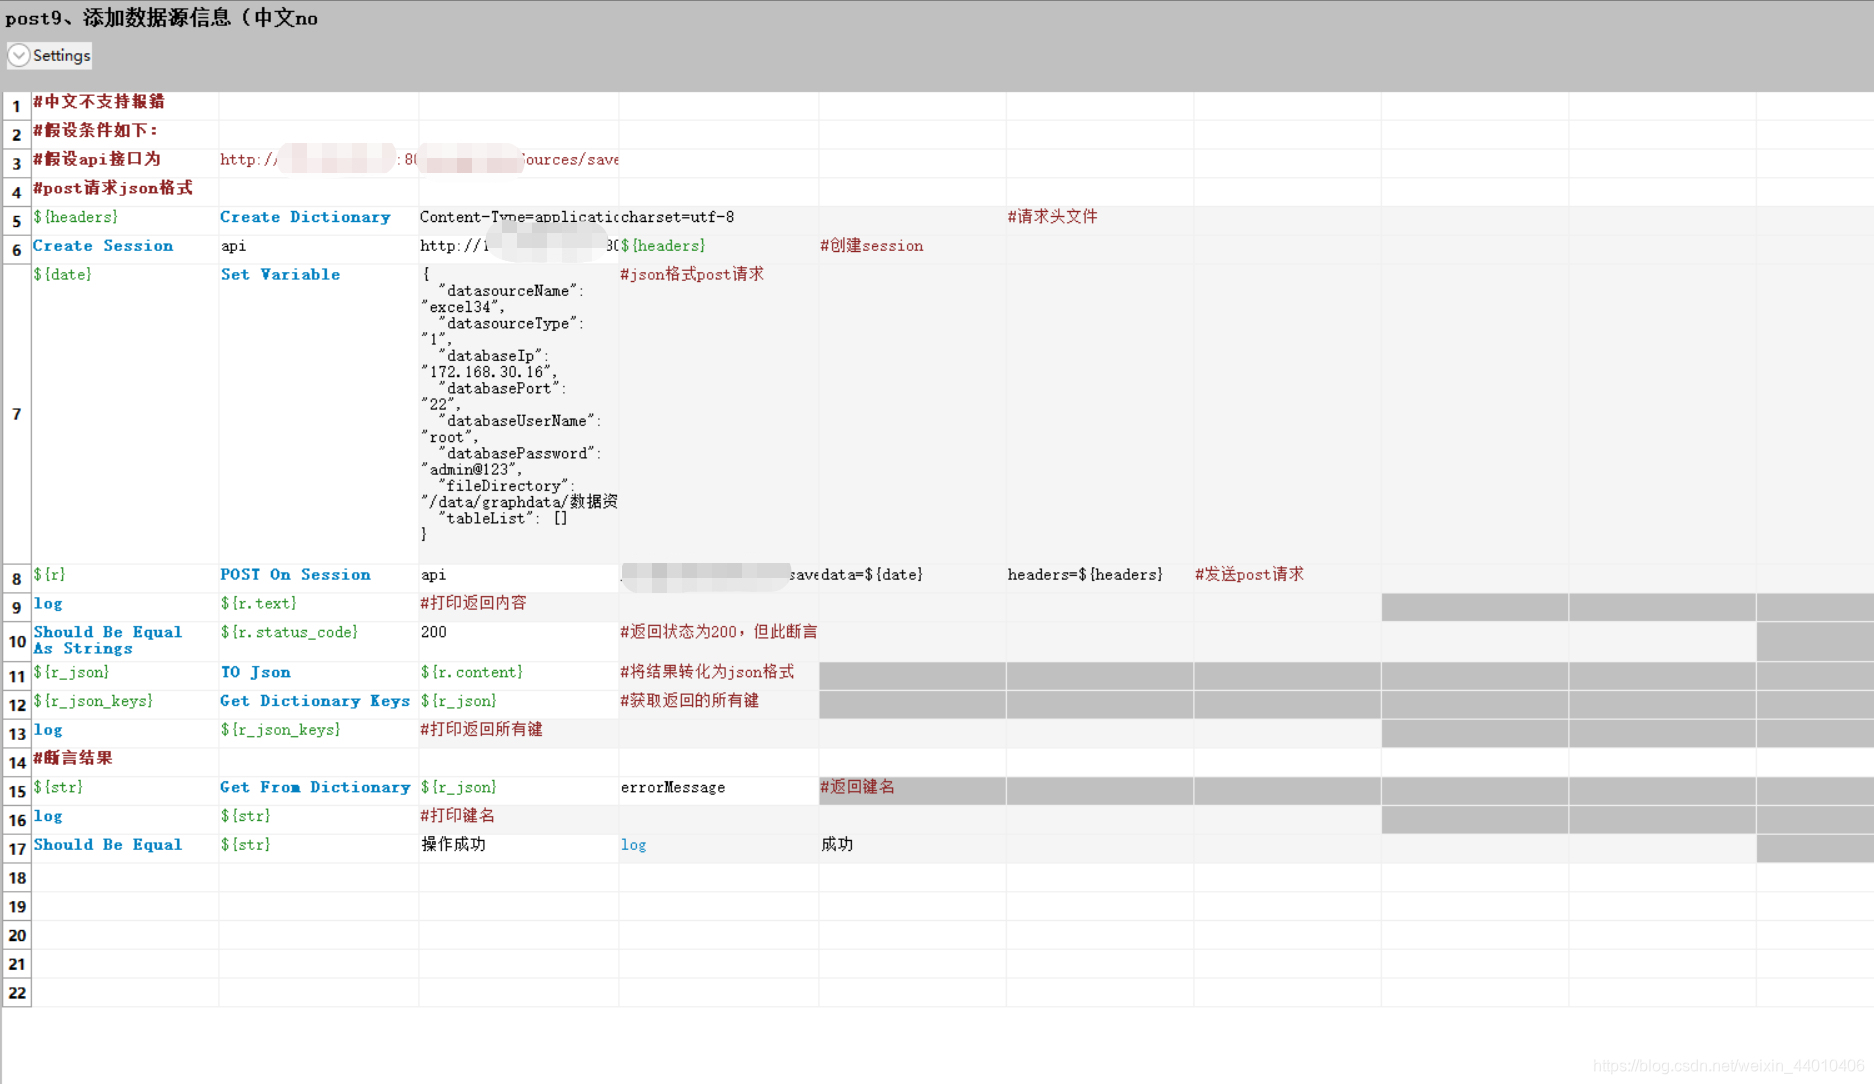Click the ${r.text} argument cell in row 9
1874x1084 pixels.
(259, 603)
